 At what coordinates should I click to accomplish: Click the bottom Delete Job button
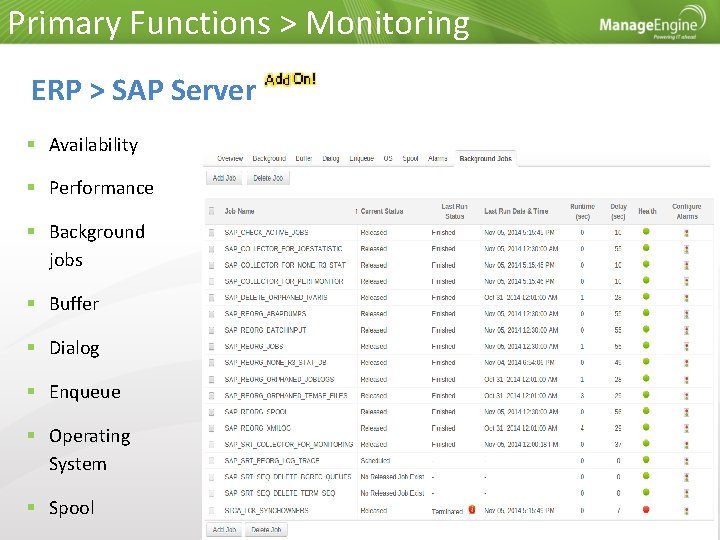(266, 529)
